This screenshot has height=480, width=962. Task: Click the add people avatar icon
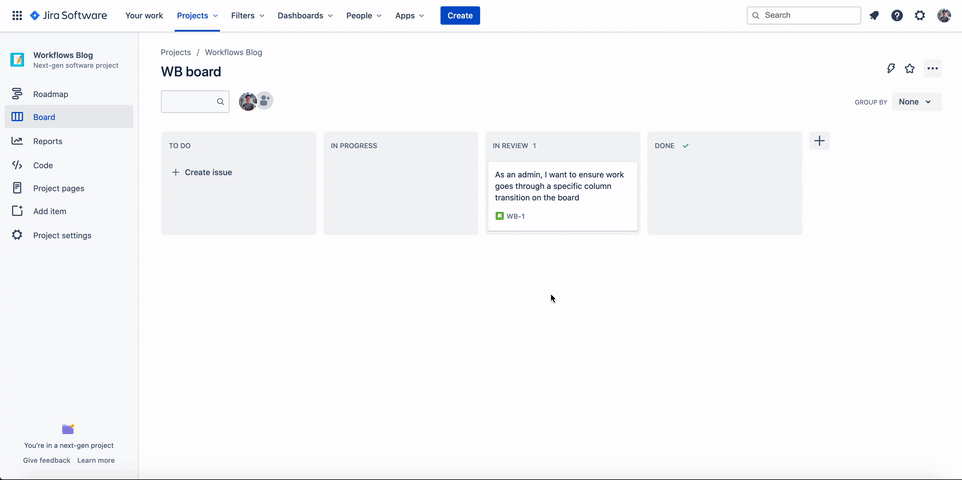(264, 101)
